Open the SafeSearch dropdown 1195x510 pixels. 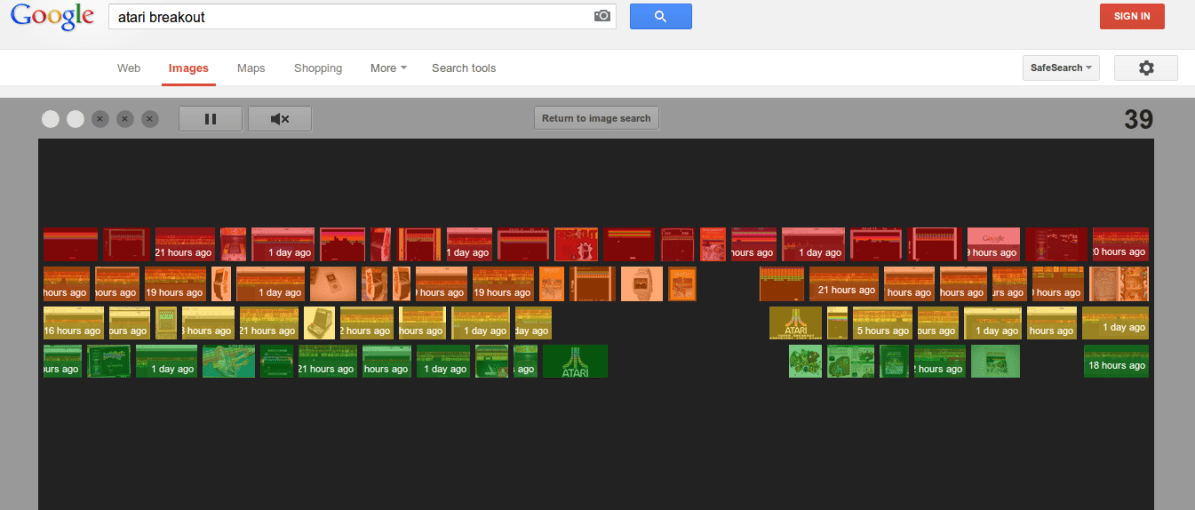1061,68
